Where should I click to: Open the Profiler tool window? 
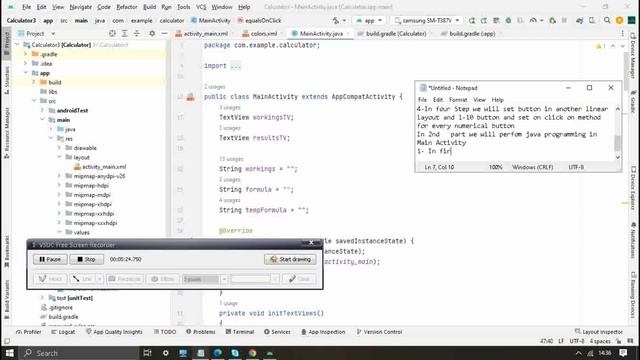[x=29, y=332]
